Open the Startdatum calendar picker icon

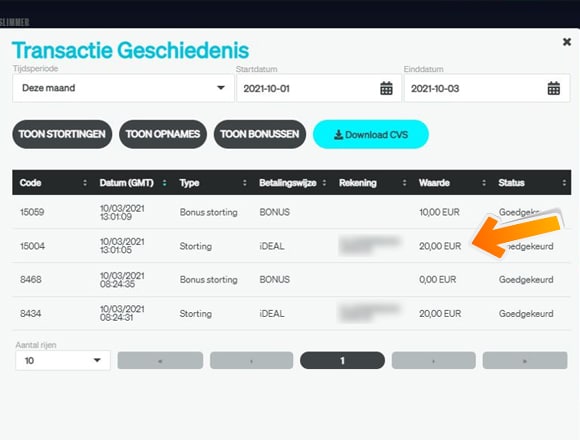386,88
